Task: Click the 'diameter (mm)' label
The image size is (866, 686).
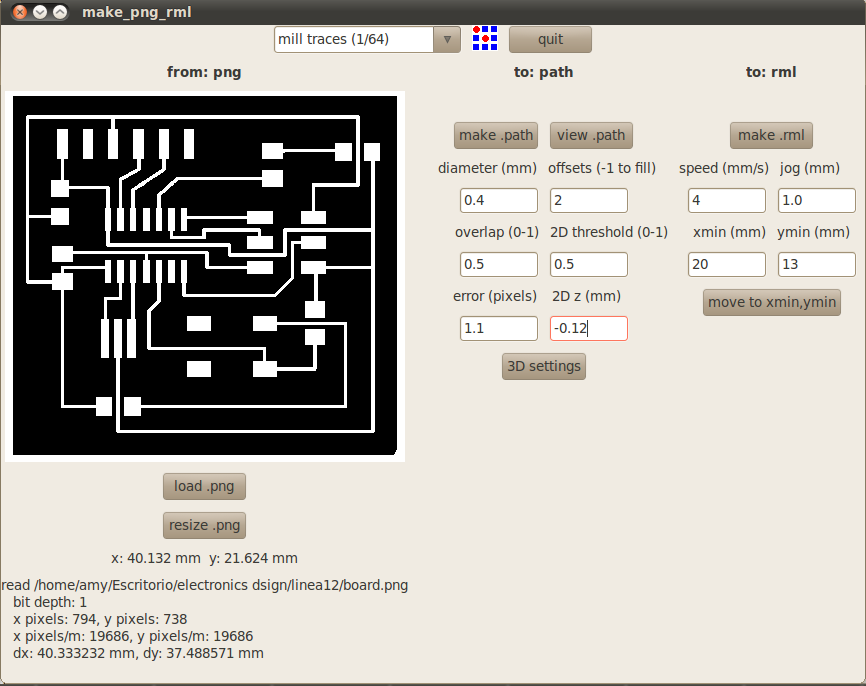Action: [x=487, y=168]
